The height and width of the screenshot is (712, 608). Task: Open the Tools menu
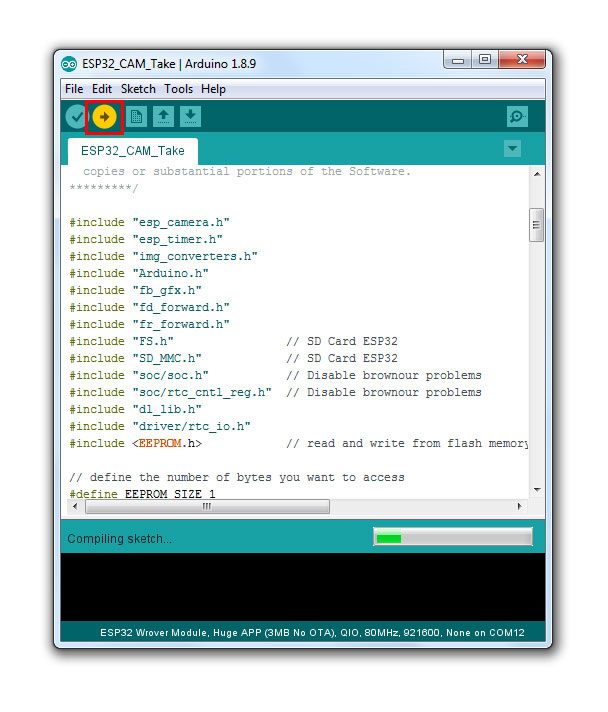click(x=178, y=89)
